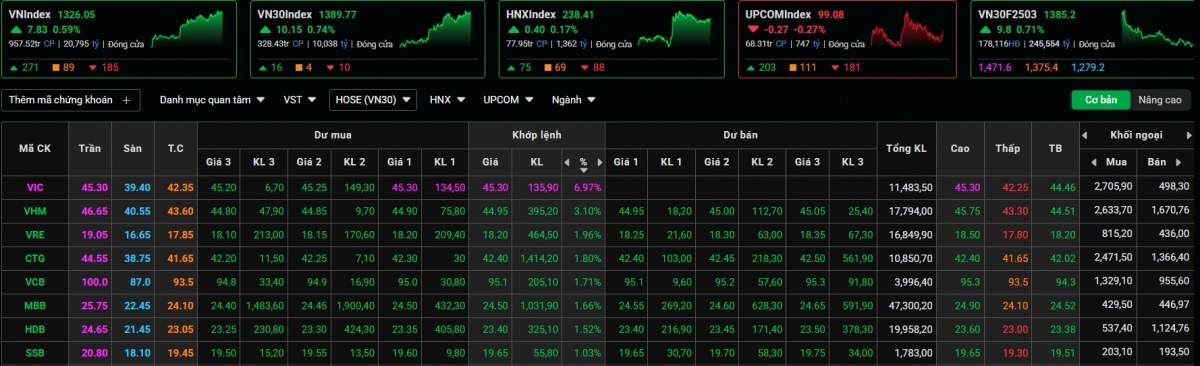Switch to the Nâng cao view

1159,100
